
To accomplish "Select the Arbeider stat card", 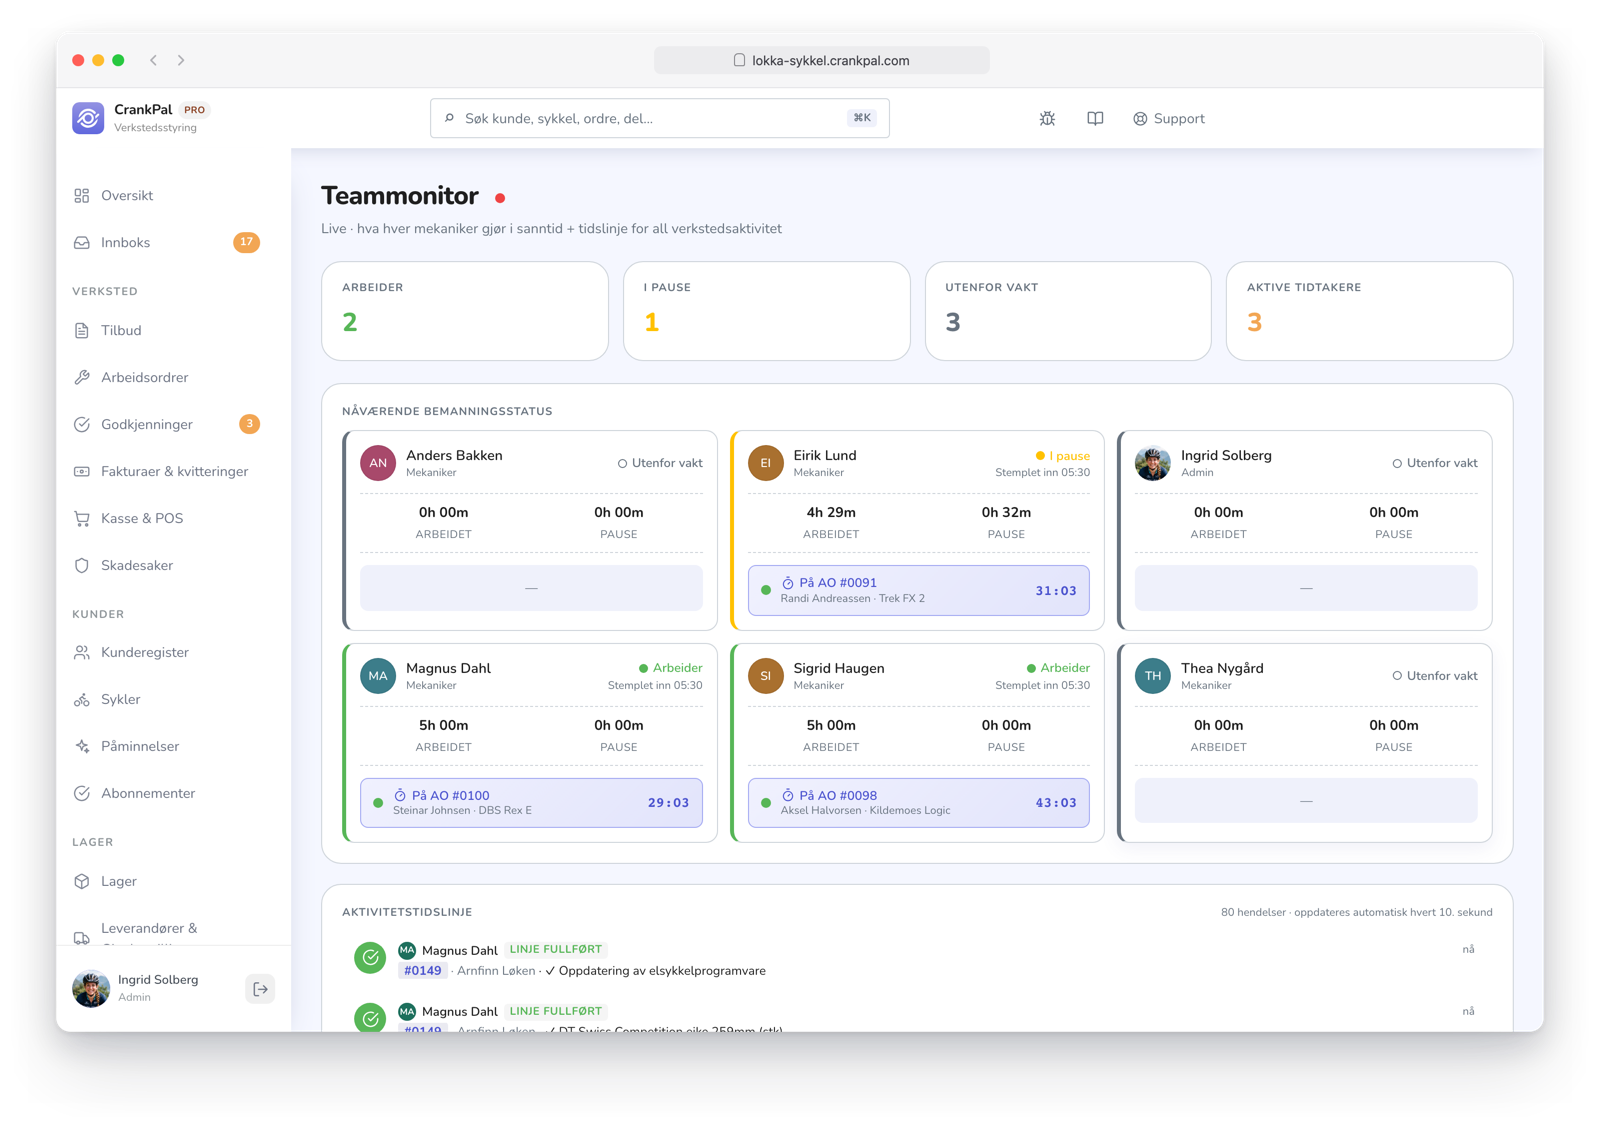I will [465, 311].
